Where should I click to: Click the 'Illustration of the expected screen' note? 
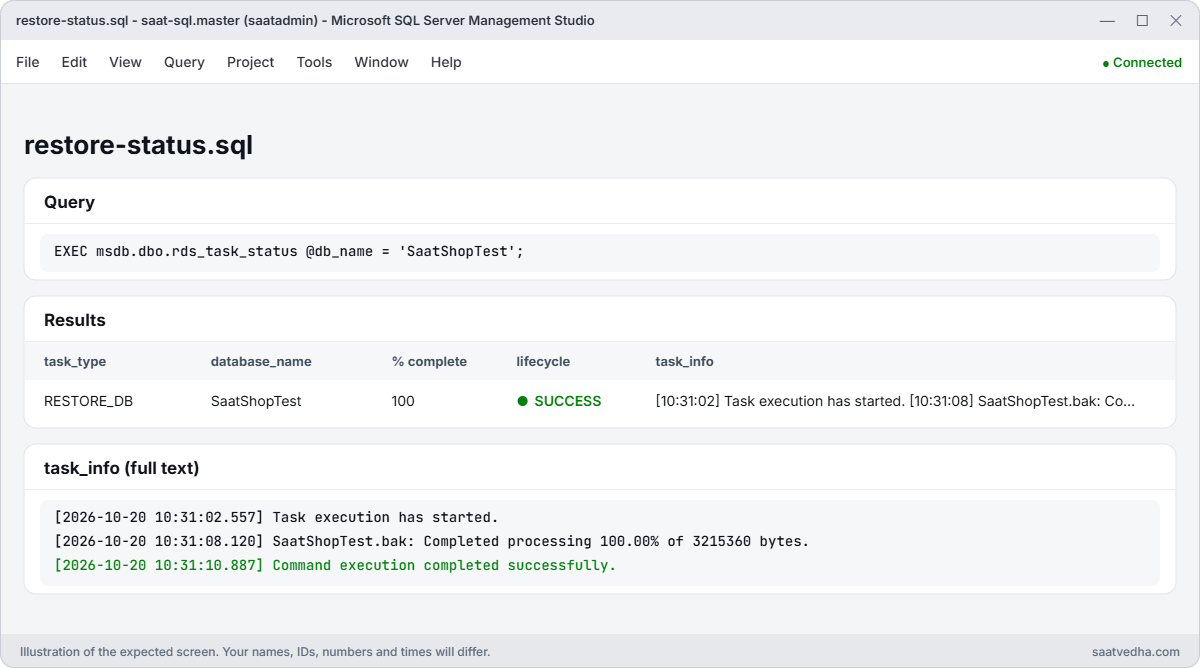point(255,651)
